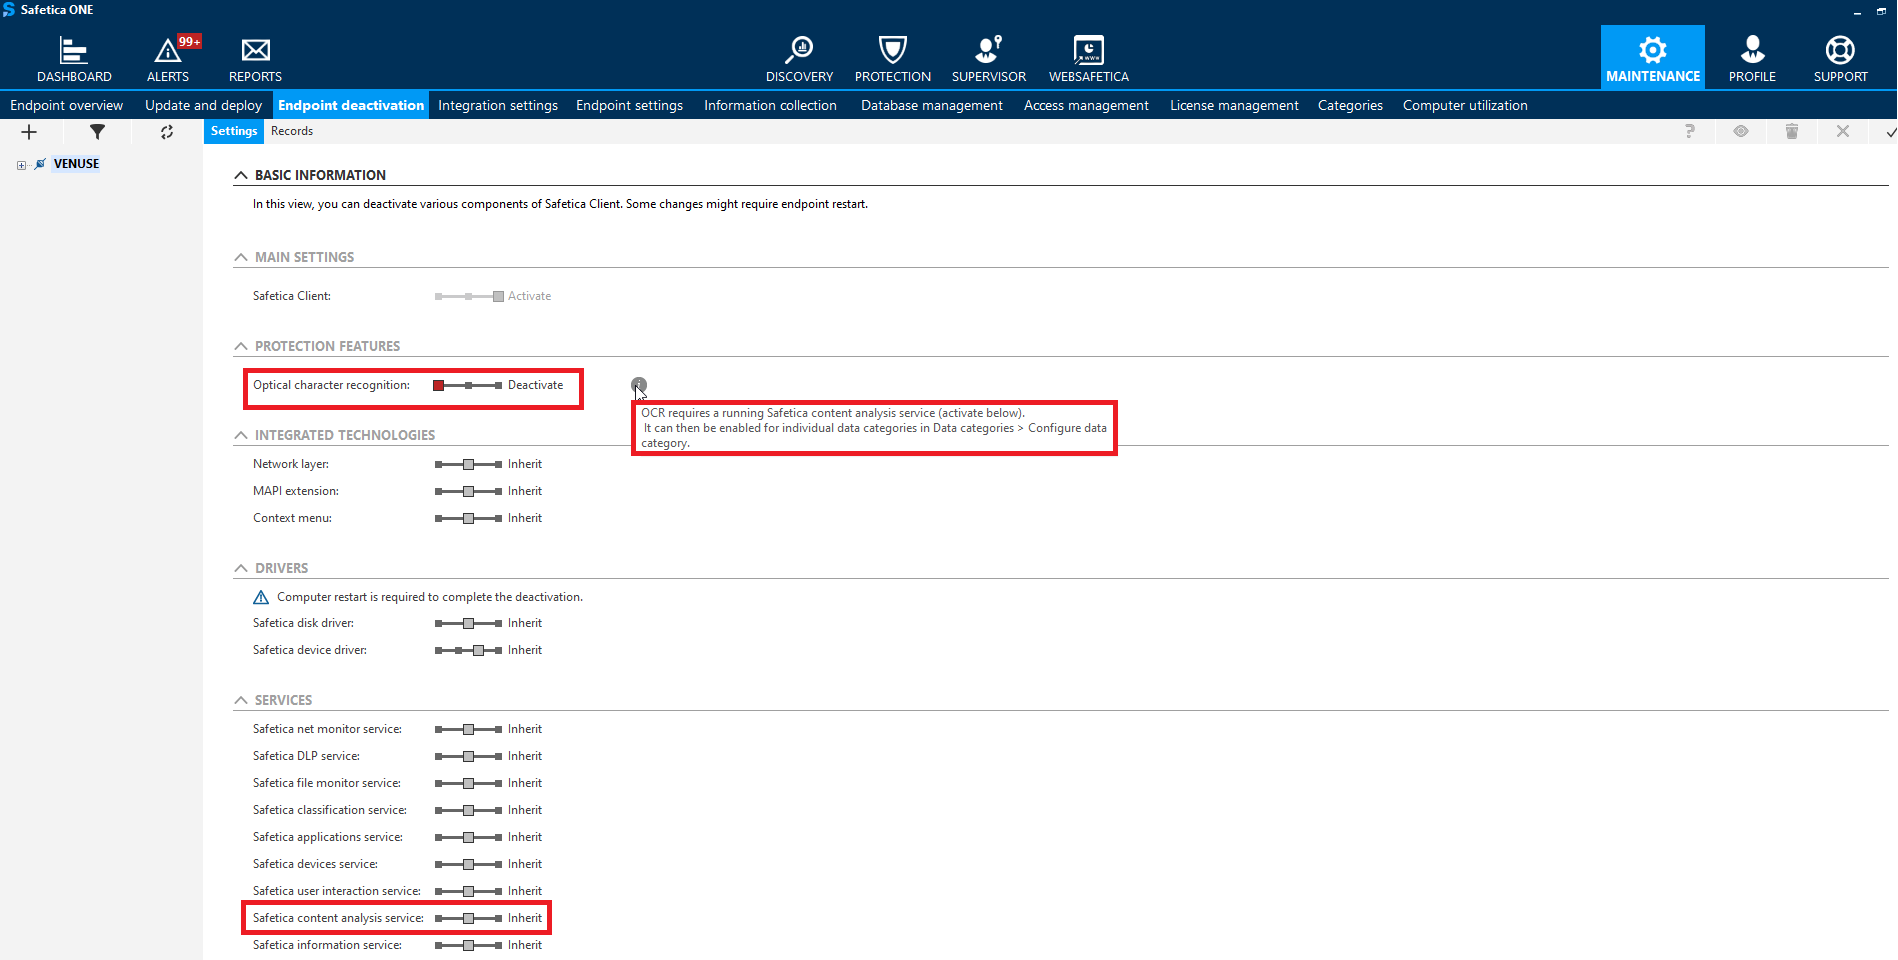Click the warning triangle in Drivers section
Viewport: 1898px width, 960px height.
click(x=261, y=597)
